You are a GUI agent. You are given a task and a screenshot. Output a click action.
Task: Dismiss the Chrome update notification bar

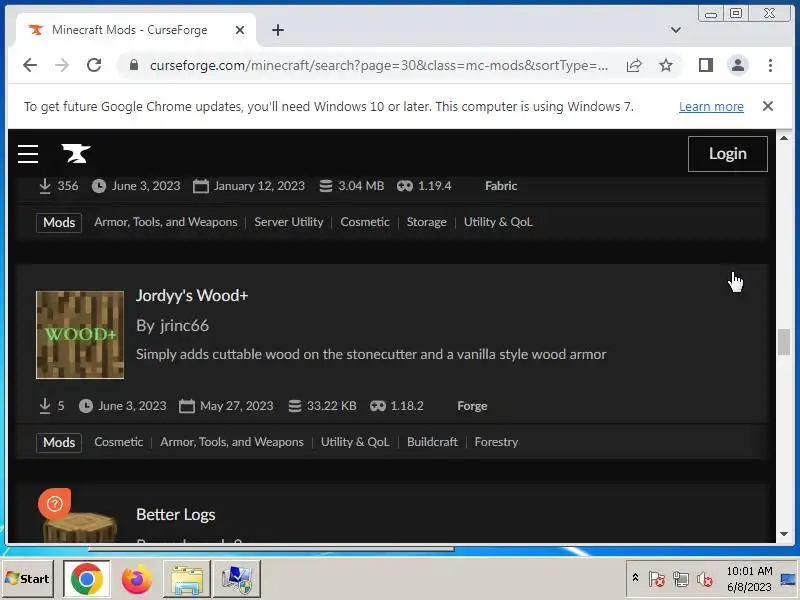click(768, 106)
